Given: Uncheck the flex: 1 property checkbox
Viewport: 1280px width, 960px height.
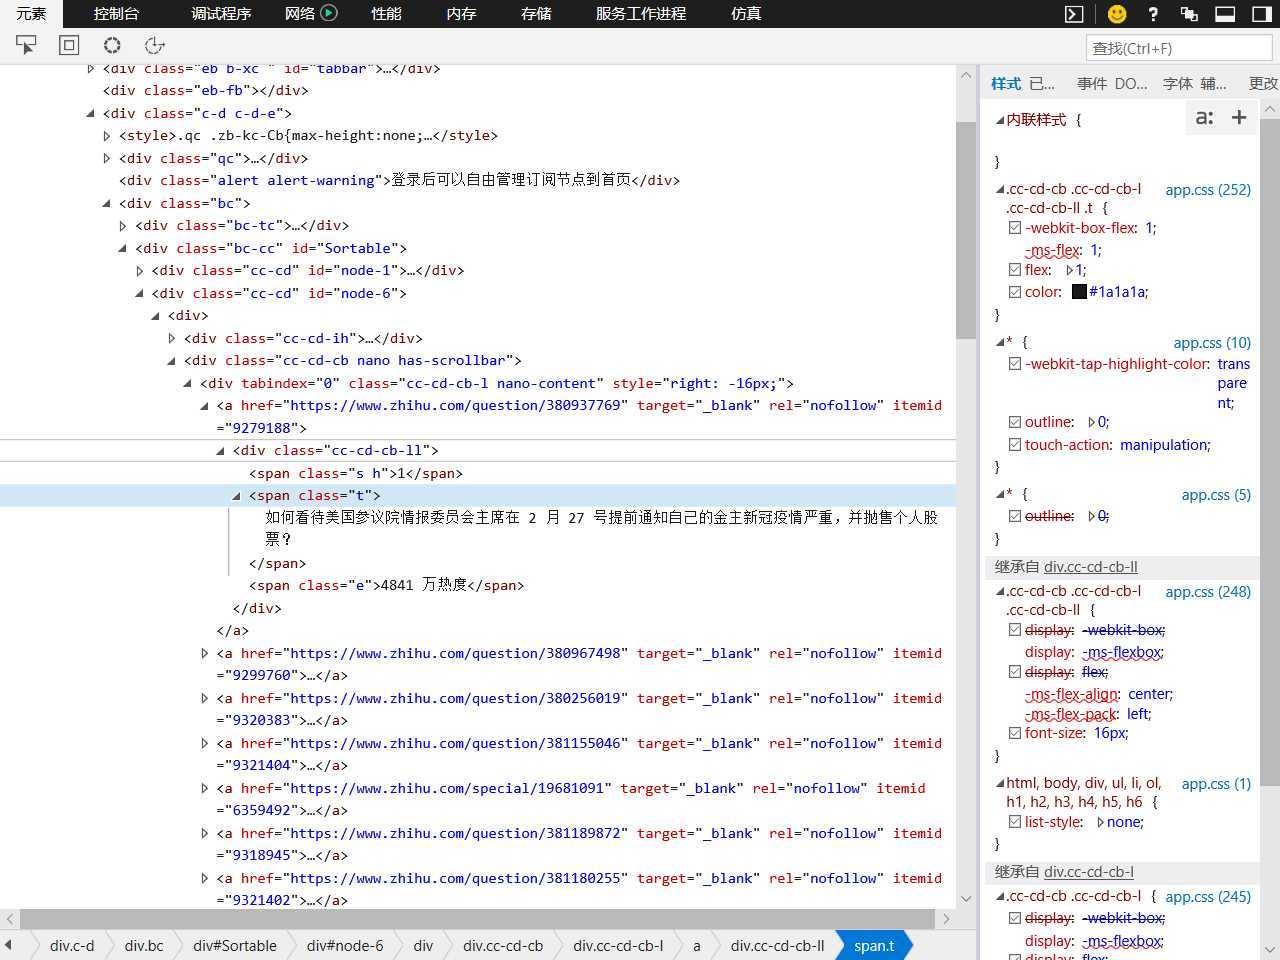Looking at the screenshot, I should point(1015,270).
